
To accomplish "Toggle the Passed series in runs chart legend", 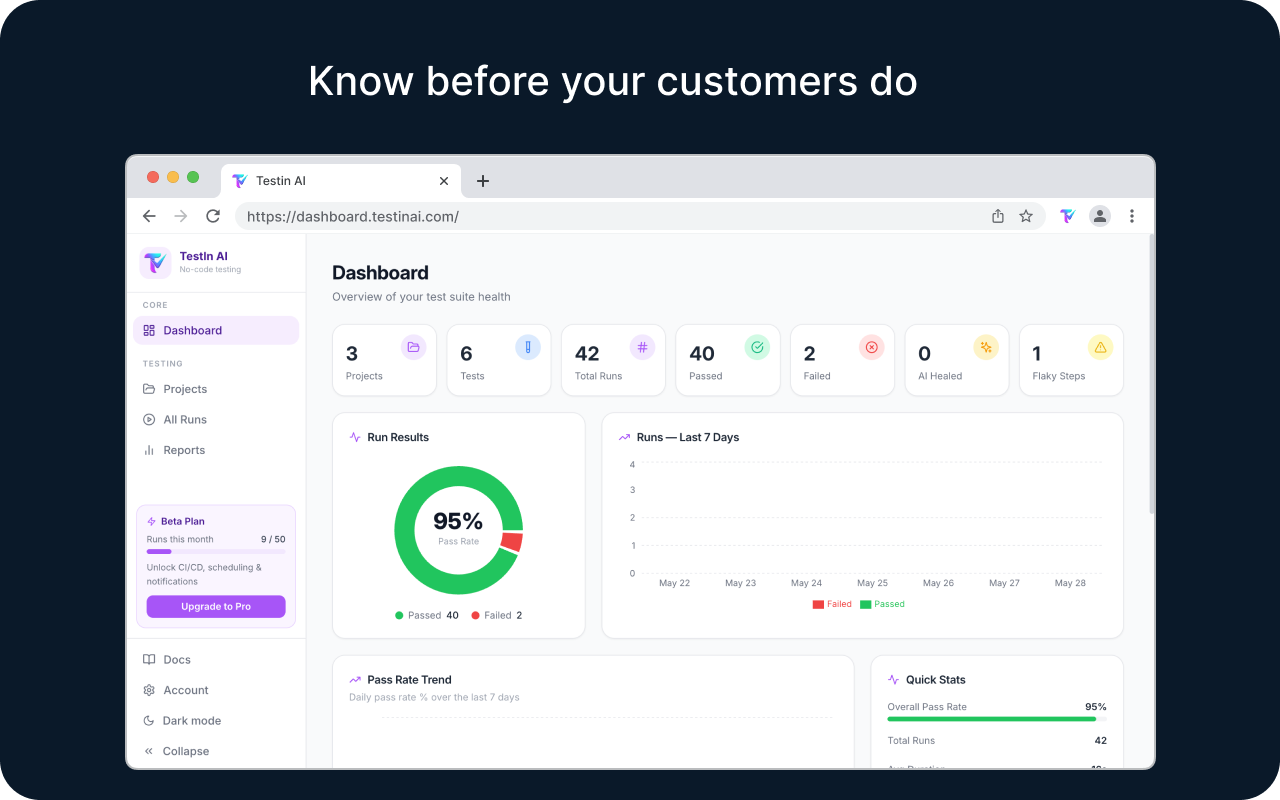I will [x=882, y=604].
